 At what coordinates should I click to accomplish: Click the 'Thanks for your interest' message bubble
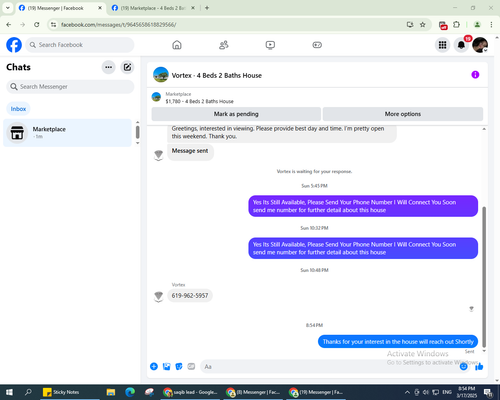click(x=398, y=342)
